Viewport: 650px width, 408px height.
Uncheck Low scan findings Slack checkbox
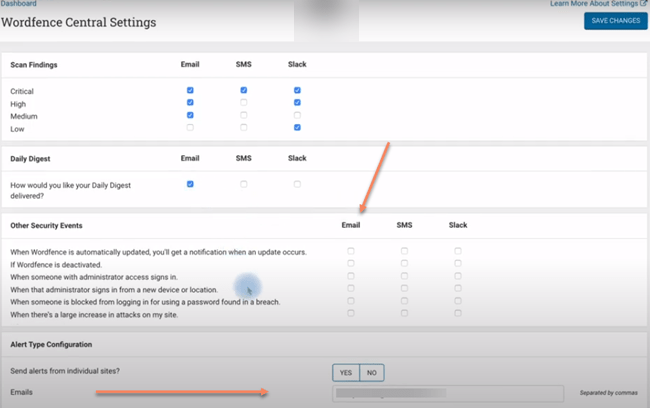pyautogui.click(x=297, y=128)
